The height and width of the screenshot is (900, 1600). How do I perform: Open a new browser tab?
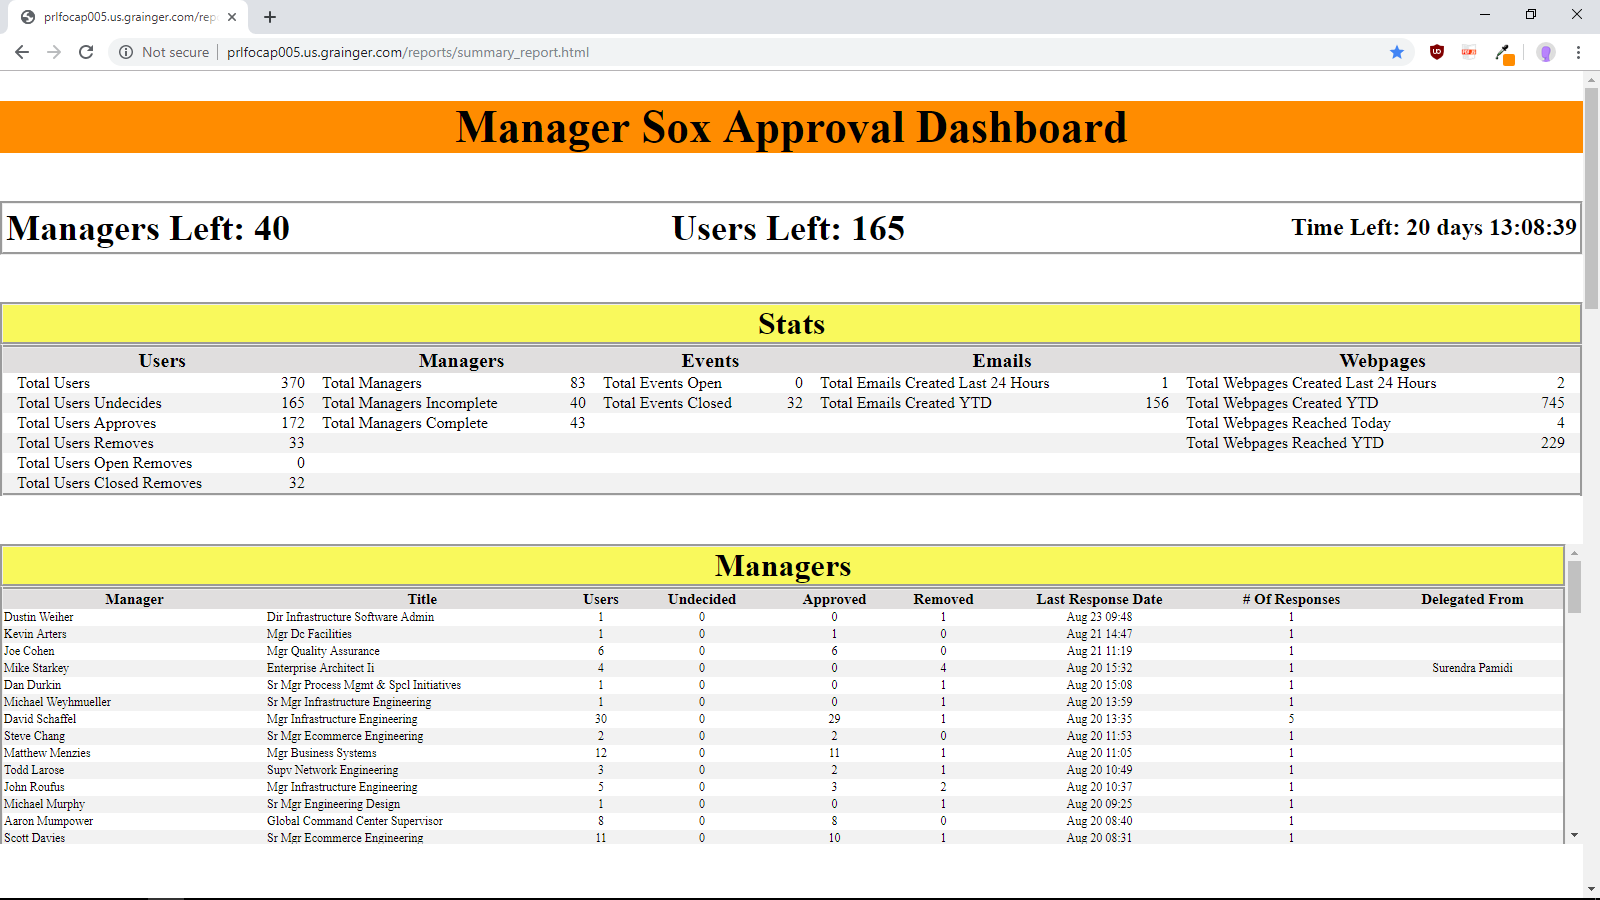270,17
